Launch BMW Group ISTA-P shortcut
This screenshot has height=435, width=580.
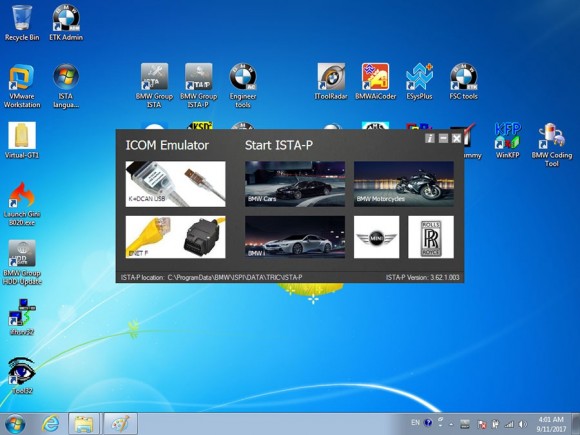199,86
